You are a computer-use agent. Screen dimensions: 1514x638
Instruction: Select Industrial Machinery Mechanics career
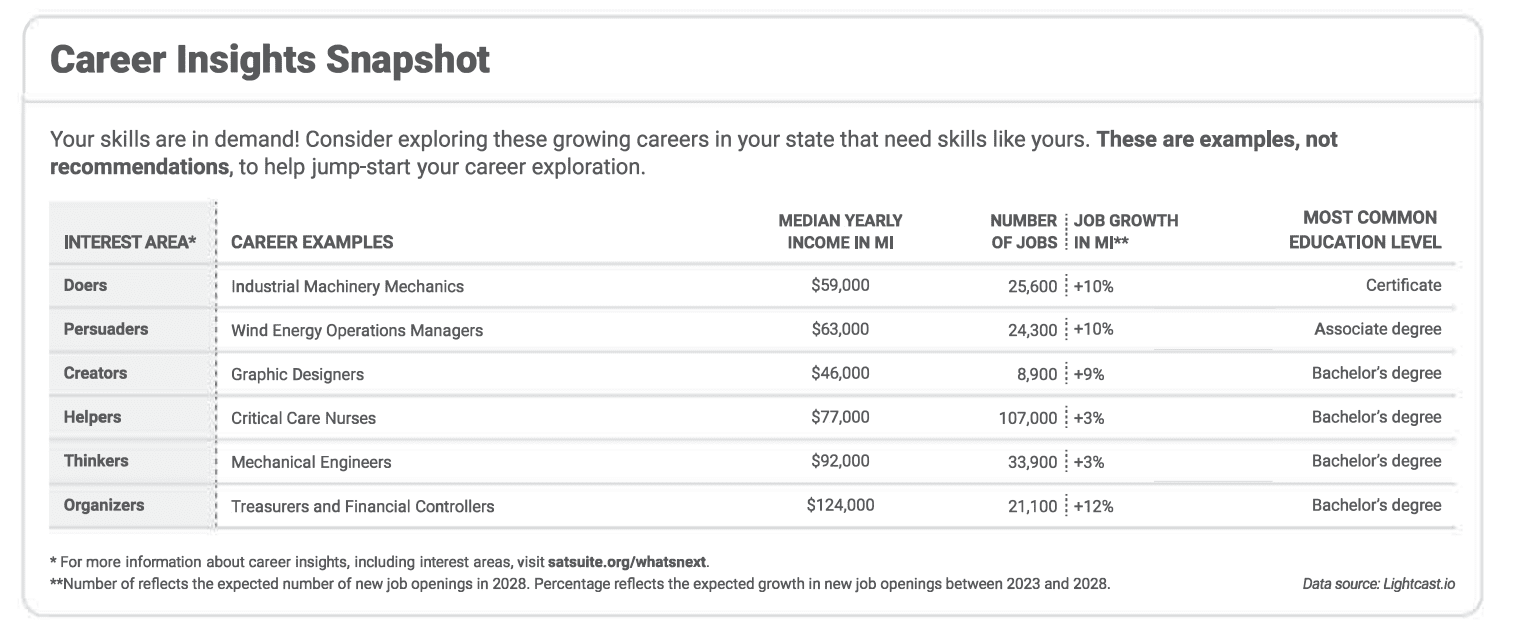347,286
